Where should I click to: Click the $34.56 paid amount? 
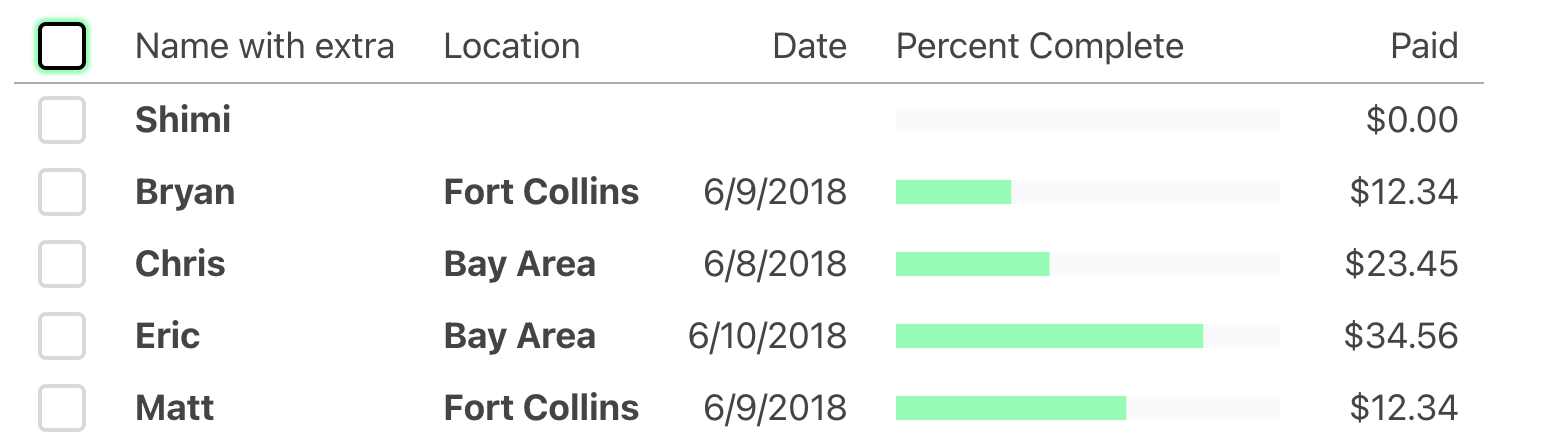(1401, 336)
